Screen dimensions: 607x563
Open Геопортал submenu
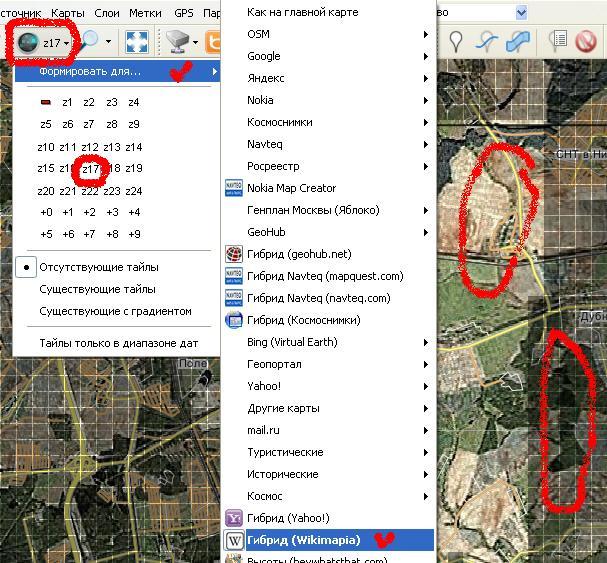tap(329, 364)
